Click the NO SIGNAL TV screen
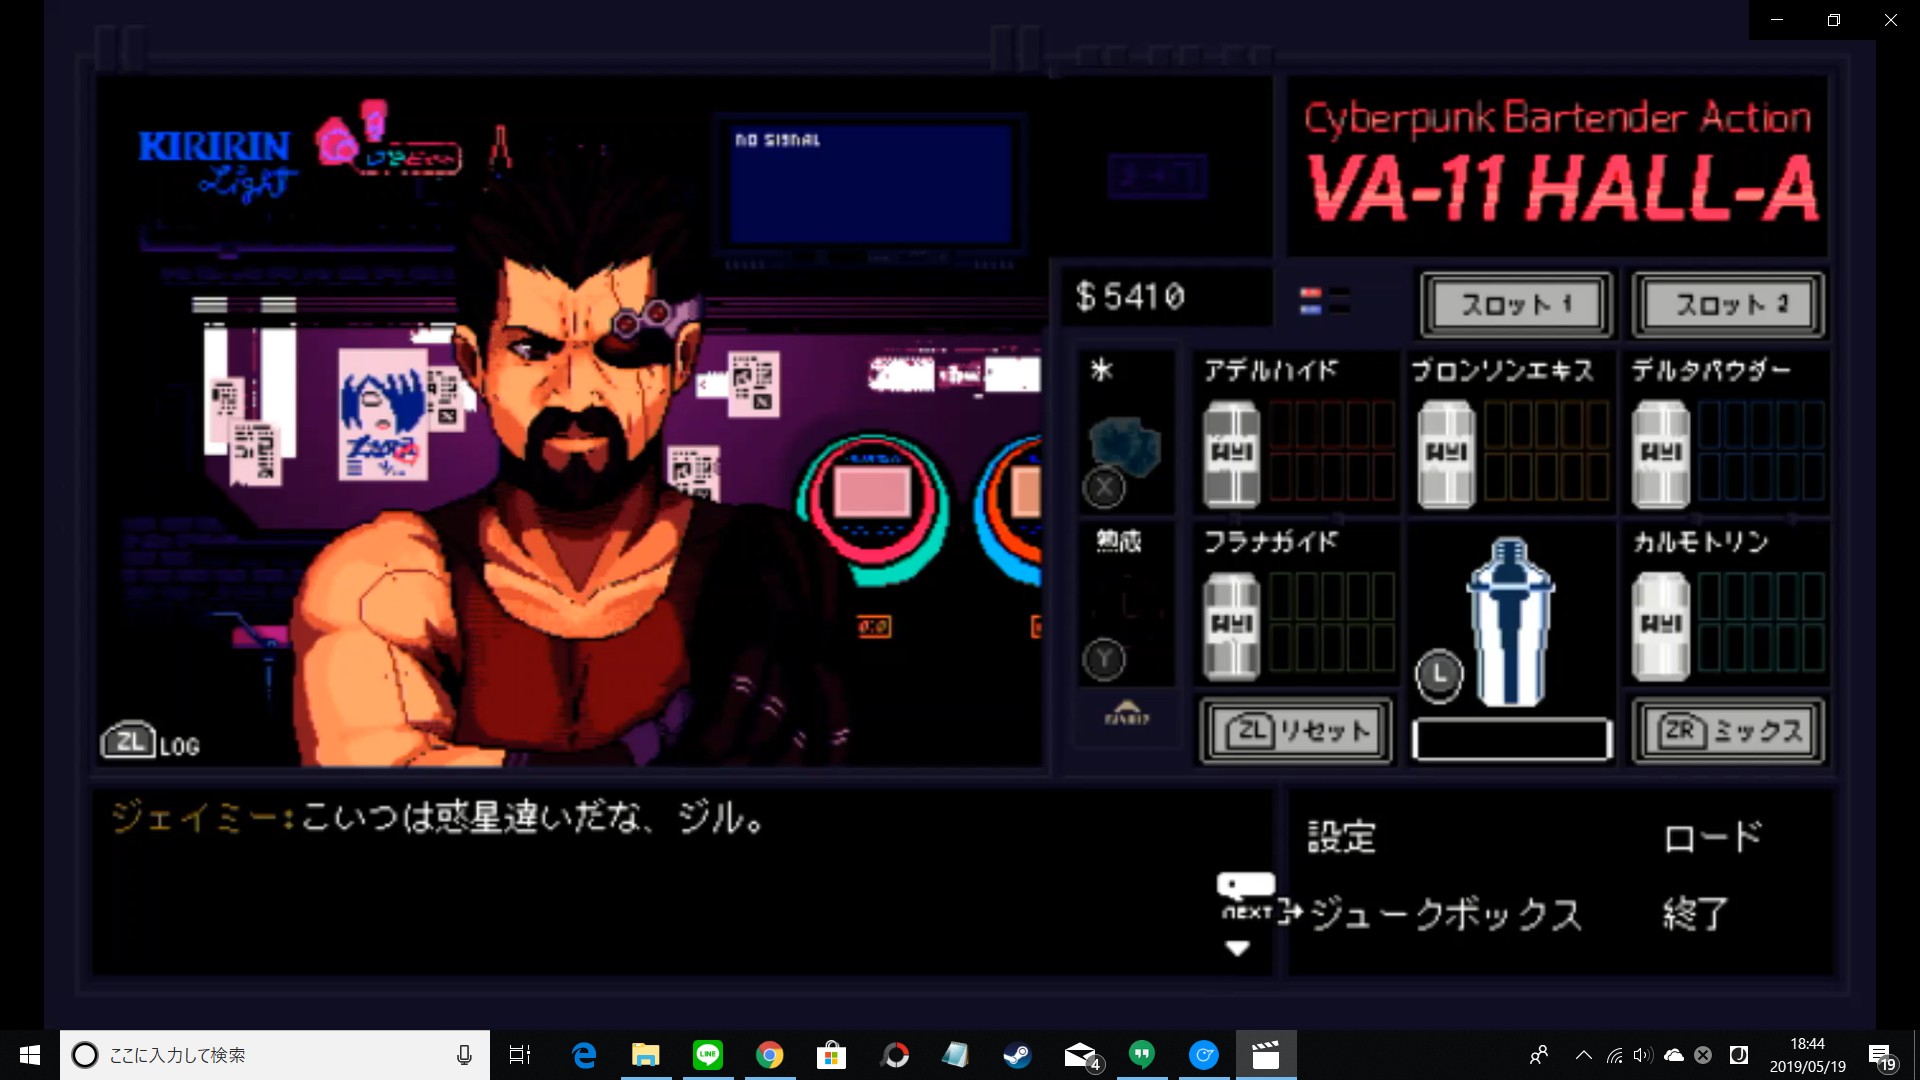The image size is (1920, 1080). [x=871, y=184]
